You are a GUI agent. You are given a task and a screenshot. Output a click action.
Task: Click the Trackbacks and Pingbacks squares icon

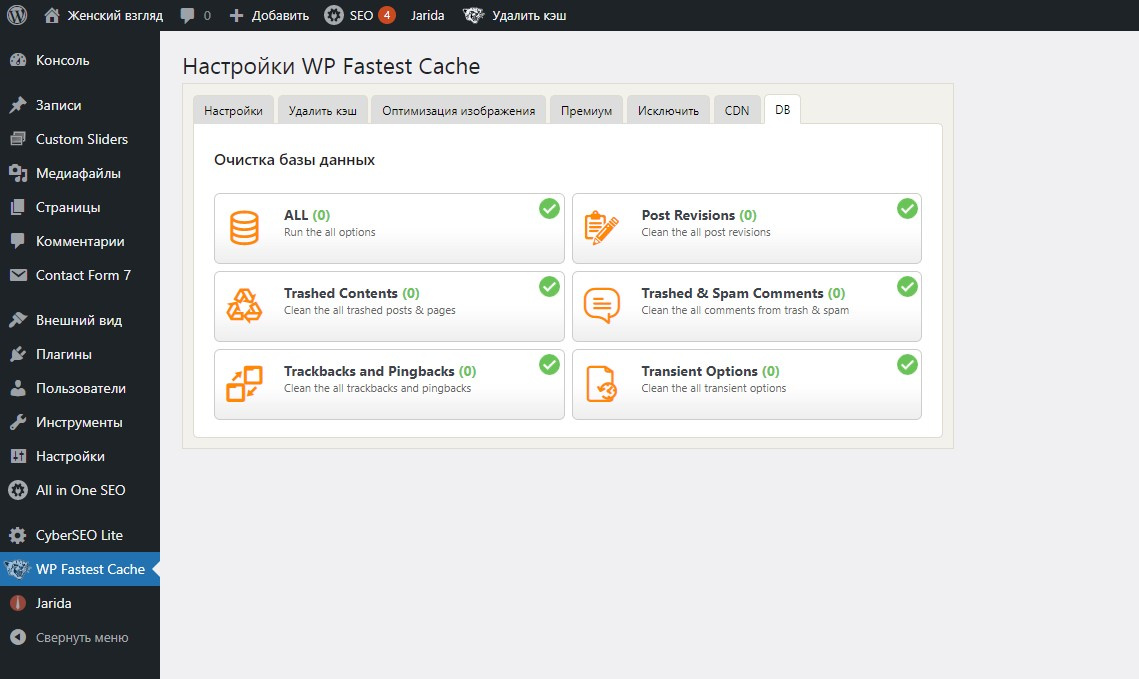(244, 384)
